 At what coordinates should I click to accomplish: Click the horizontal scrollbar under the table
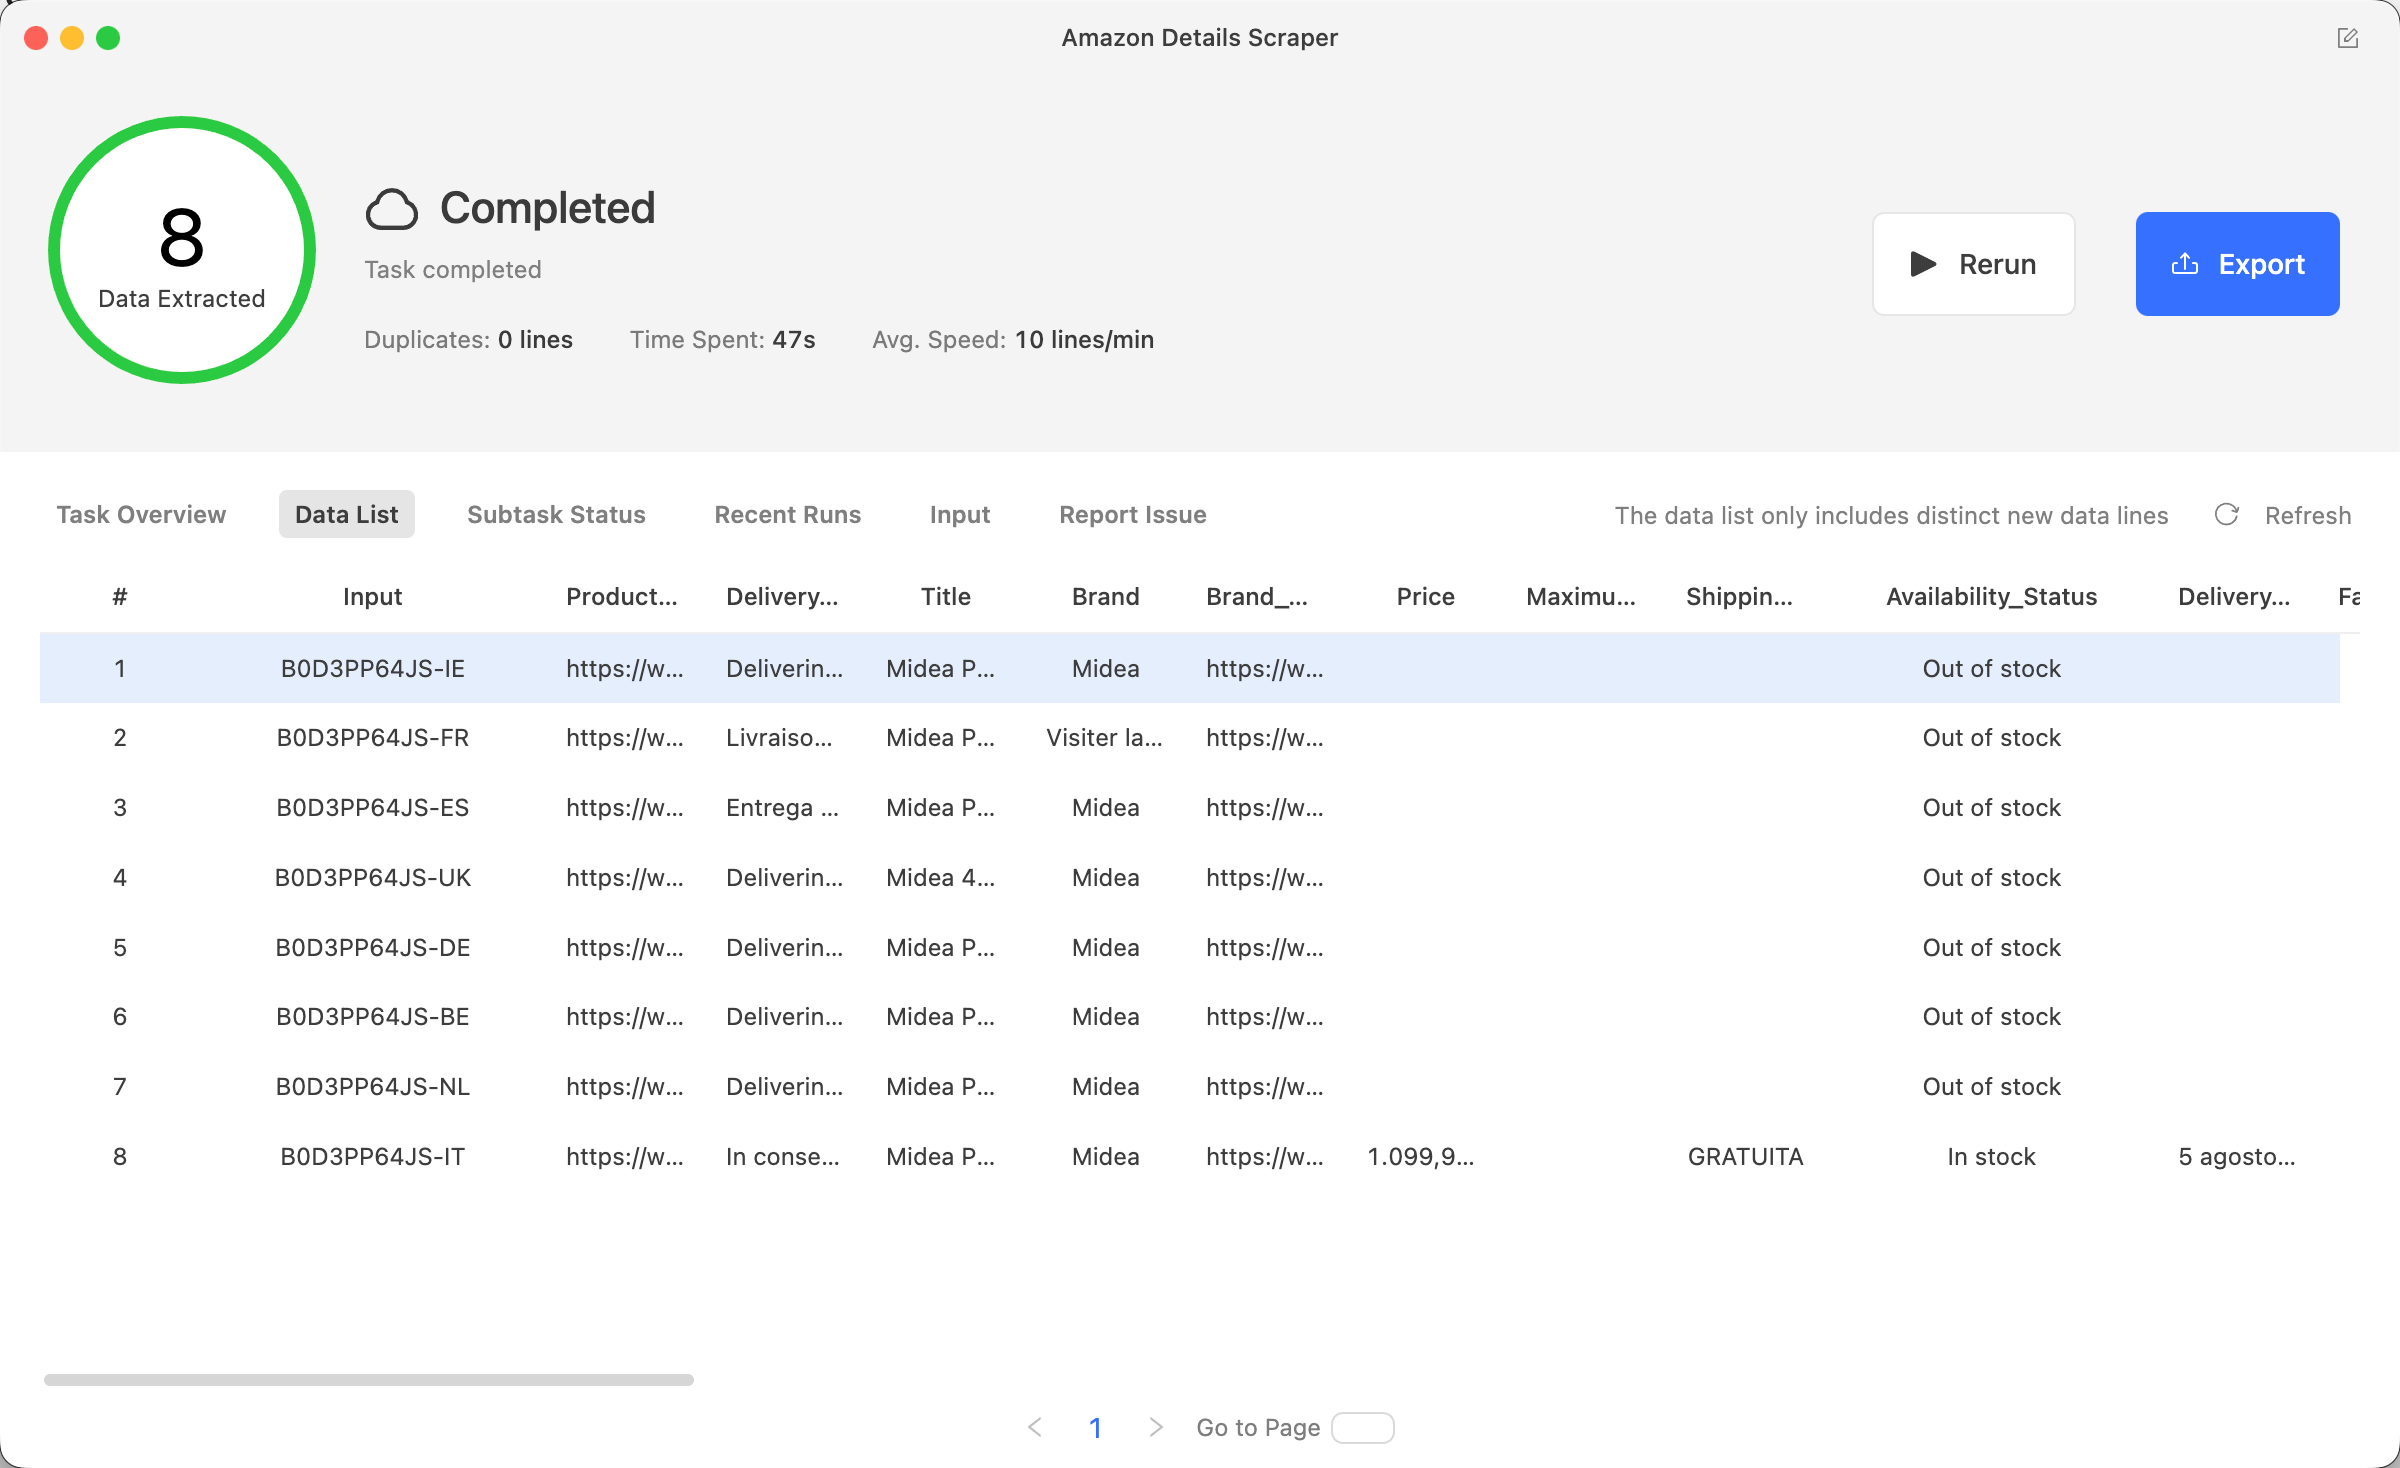pyautogui.click(x=369, y=1380)
